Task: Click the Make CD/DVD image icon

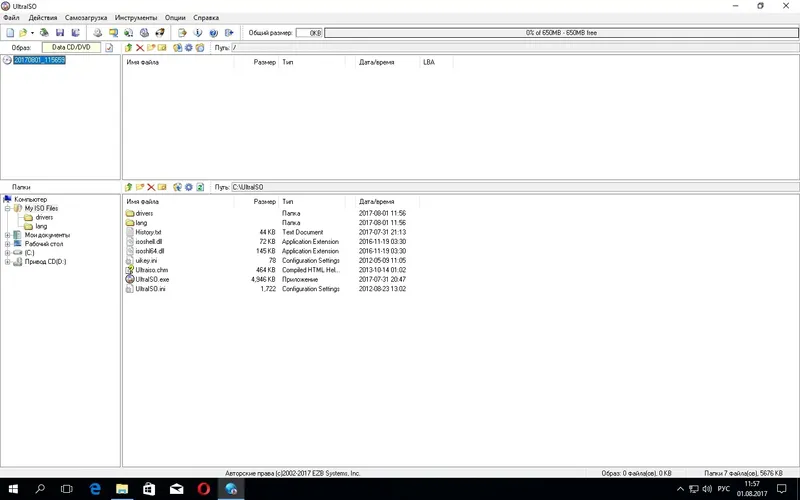Action: (x=97, y=33)
